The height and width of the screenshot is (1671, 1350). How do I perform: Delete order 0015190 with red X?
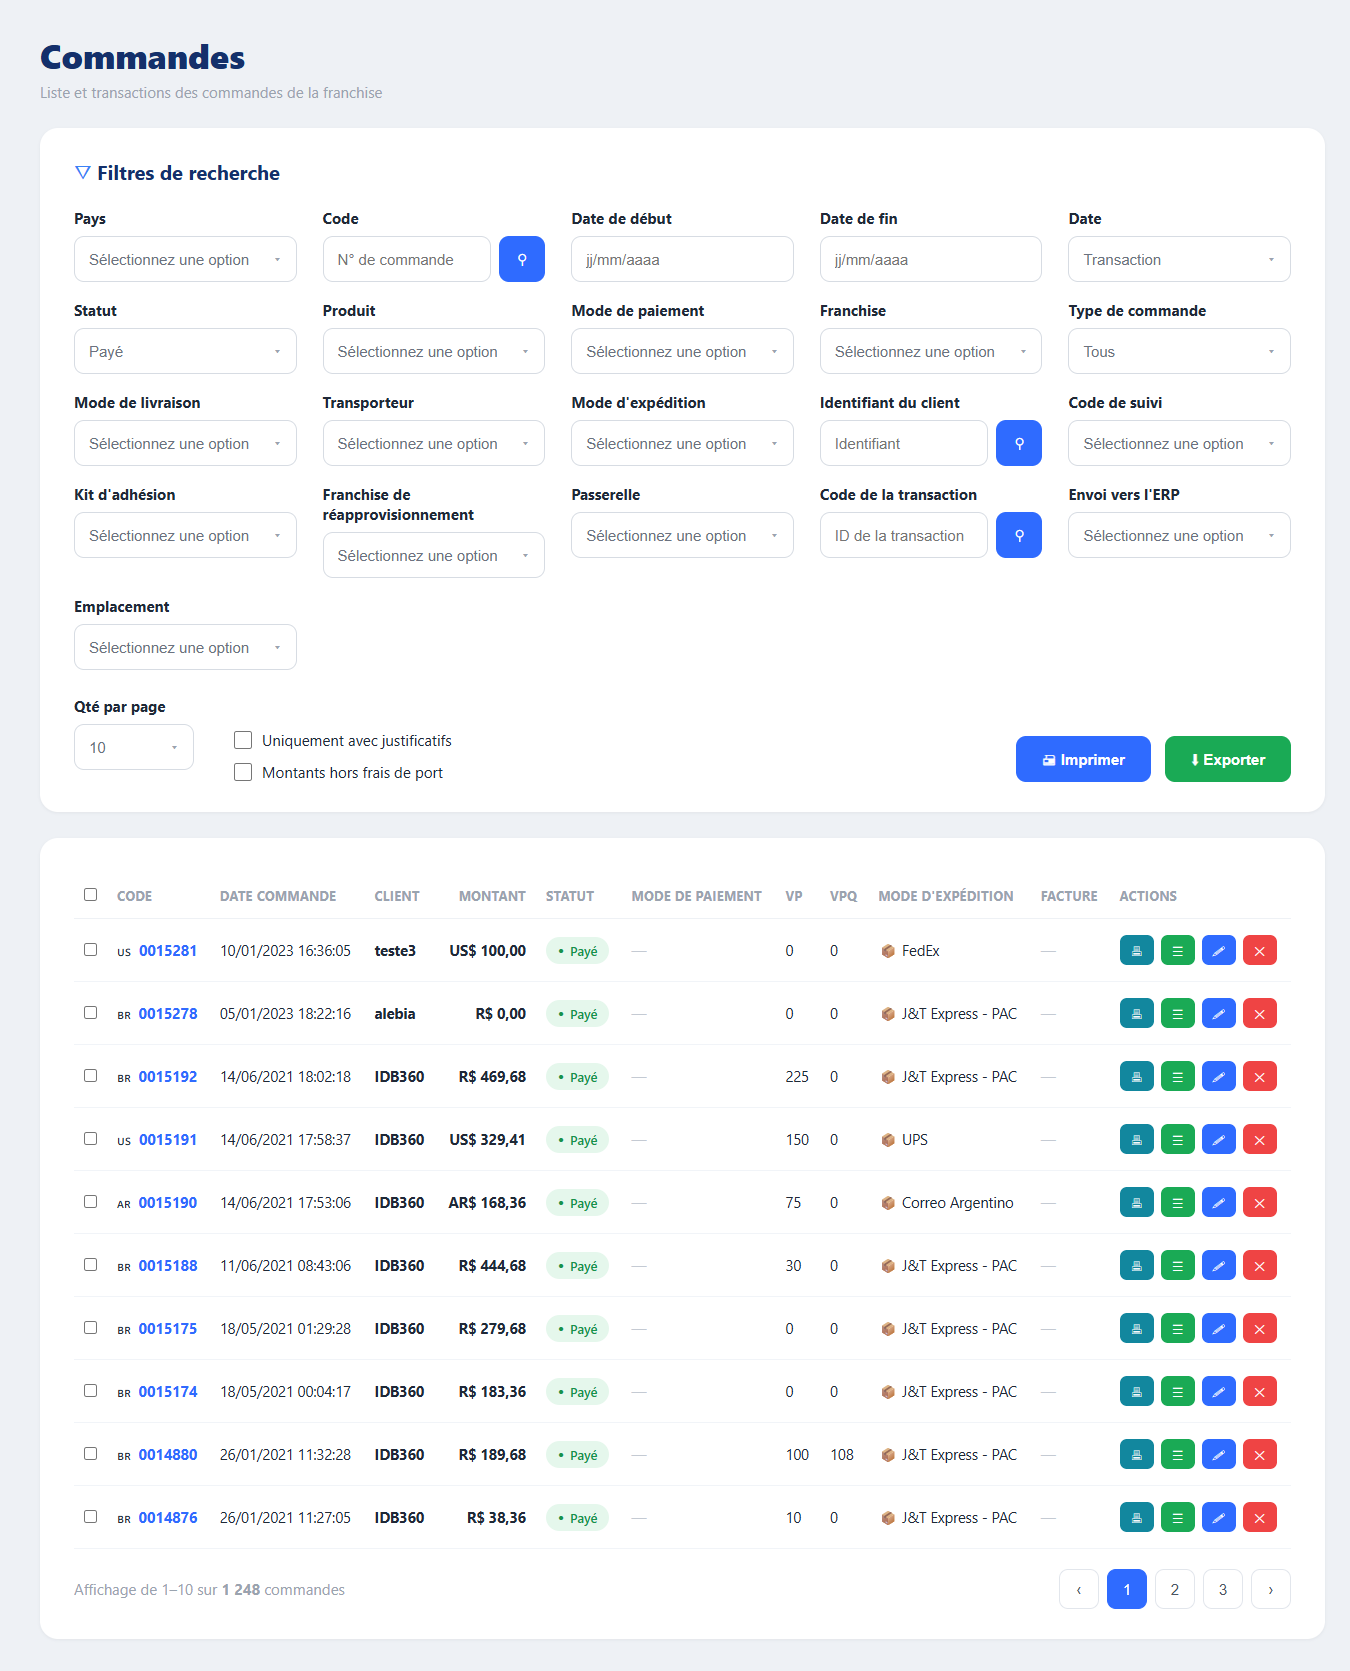[1259, 1203]
